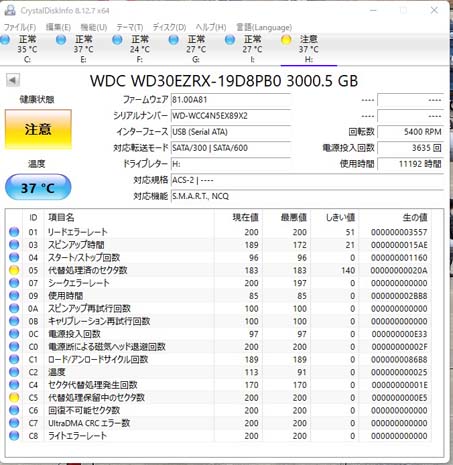Select disk F: status orb at 24 °C
Screen dimensions: 453x465
click(117, 40)
